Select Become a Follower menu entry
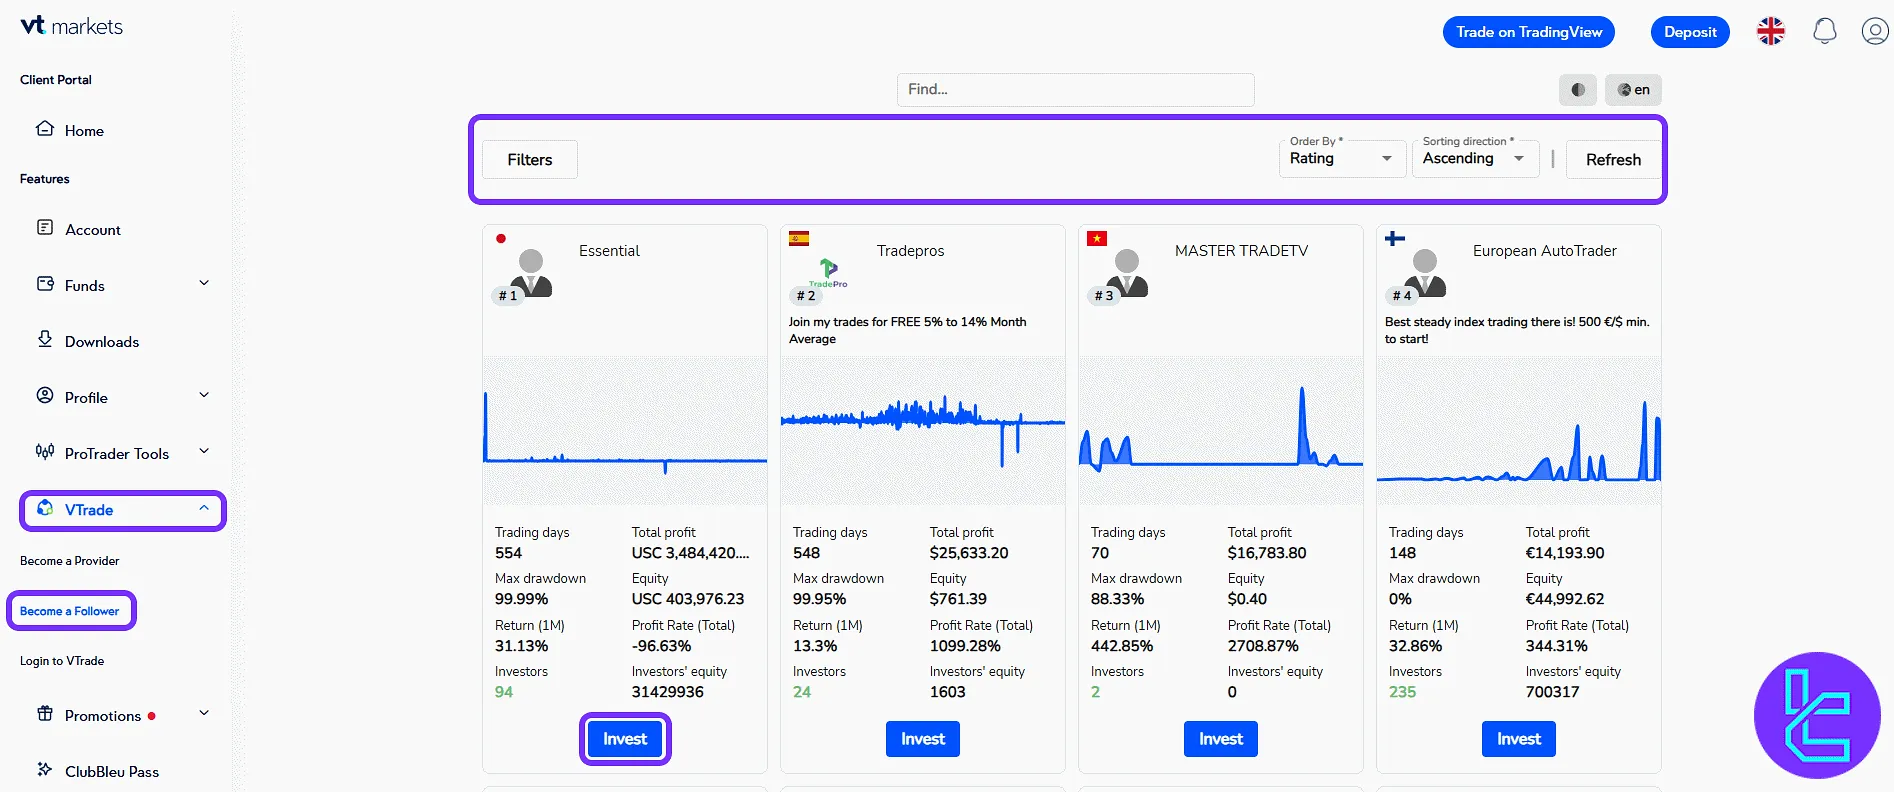 tap(70, 611)
